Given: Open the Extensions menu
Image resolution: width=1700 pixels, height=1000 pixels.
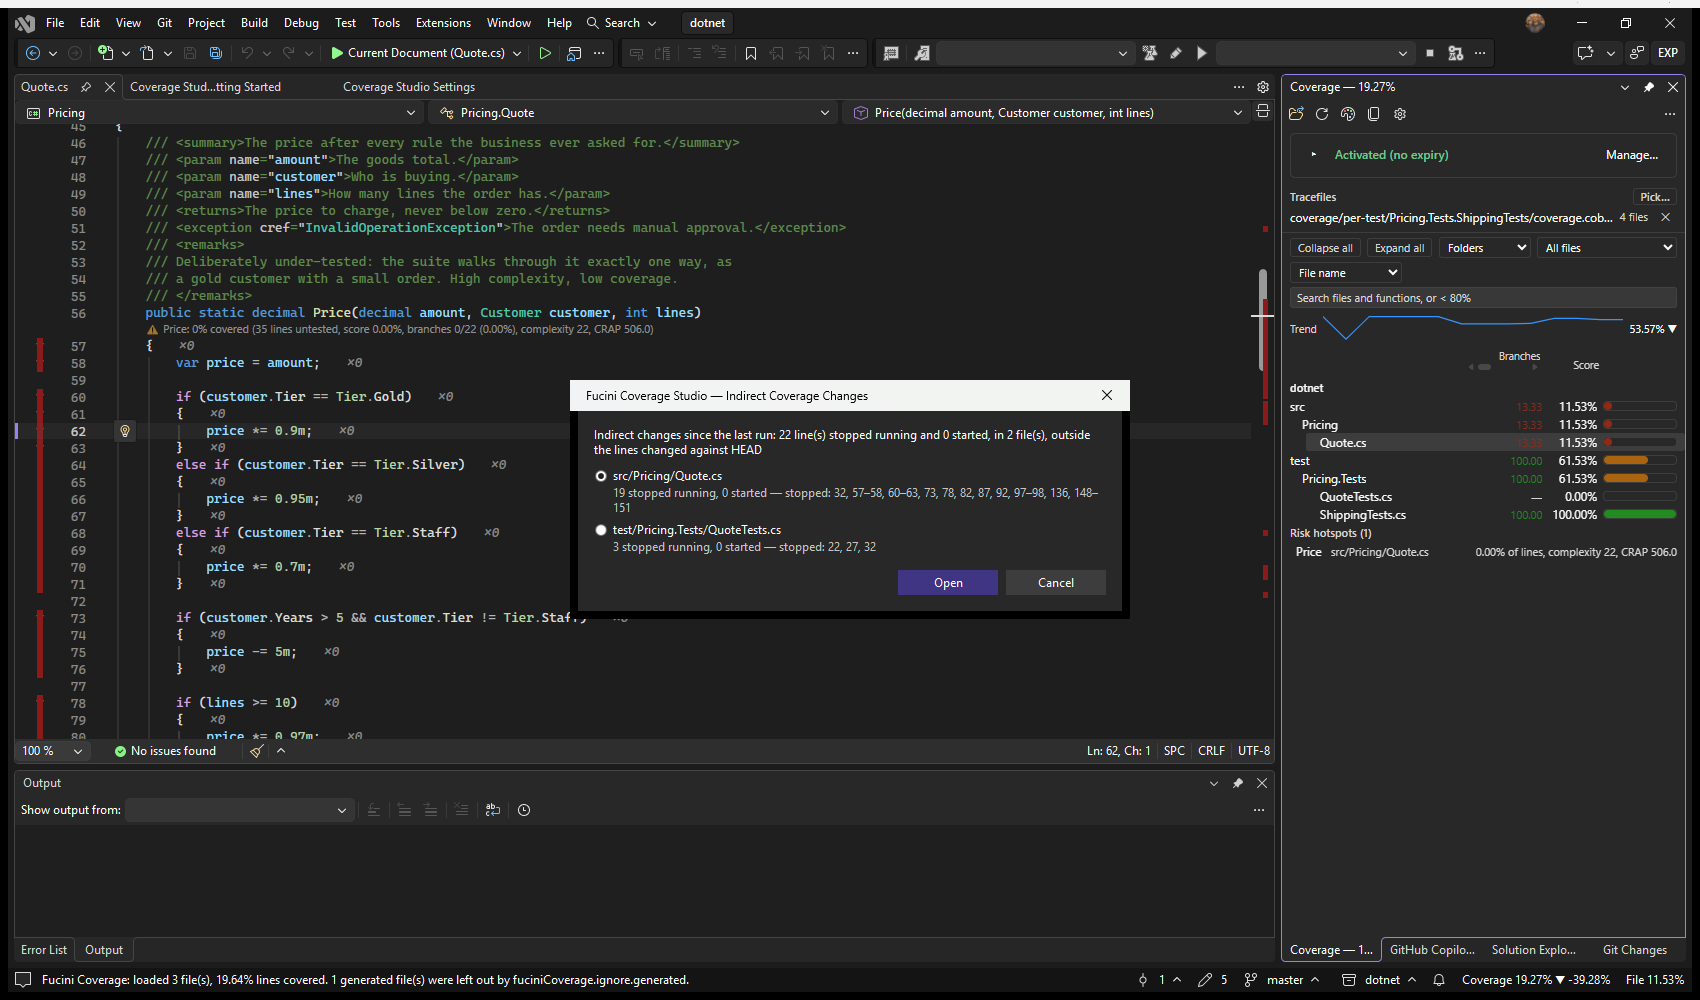Looking at the screenshot, I should coord(443,23).
